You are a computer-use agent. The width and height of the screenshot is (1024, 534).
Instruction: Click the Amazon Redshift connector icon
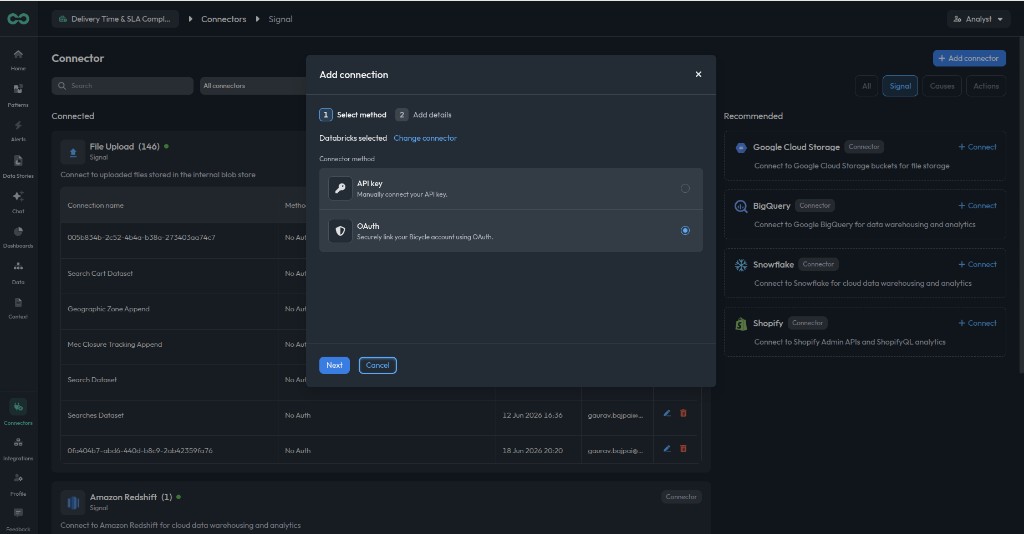pos(72,503)
